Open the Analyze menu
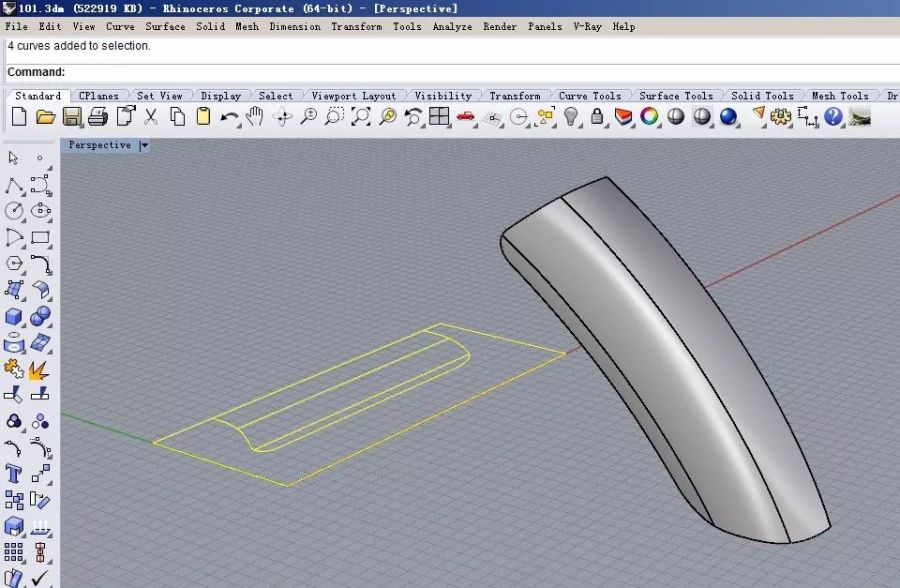 tap(452, 26)
